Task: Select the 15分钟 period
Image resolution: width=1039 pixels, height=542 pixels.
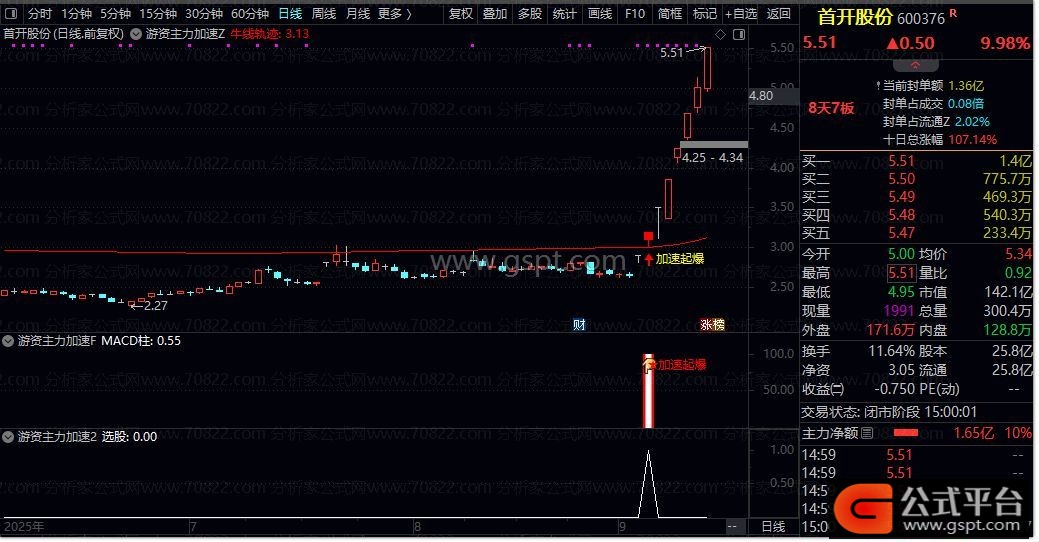Action: tap(158, 13)
